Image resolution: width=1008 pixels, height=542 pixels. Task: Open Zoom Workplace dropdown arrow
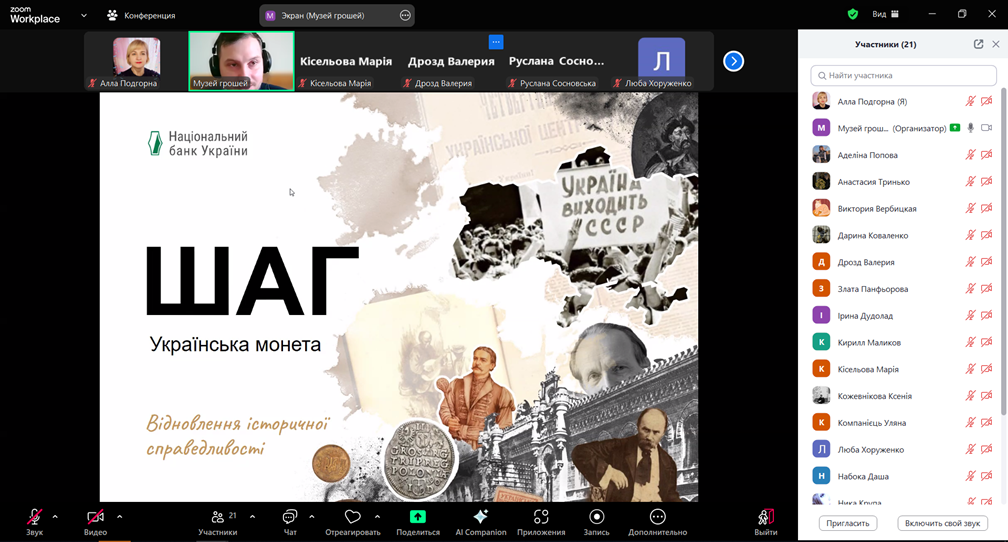[84, 15]
